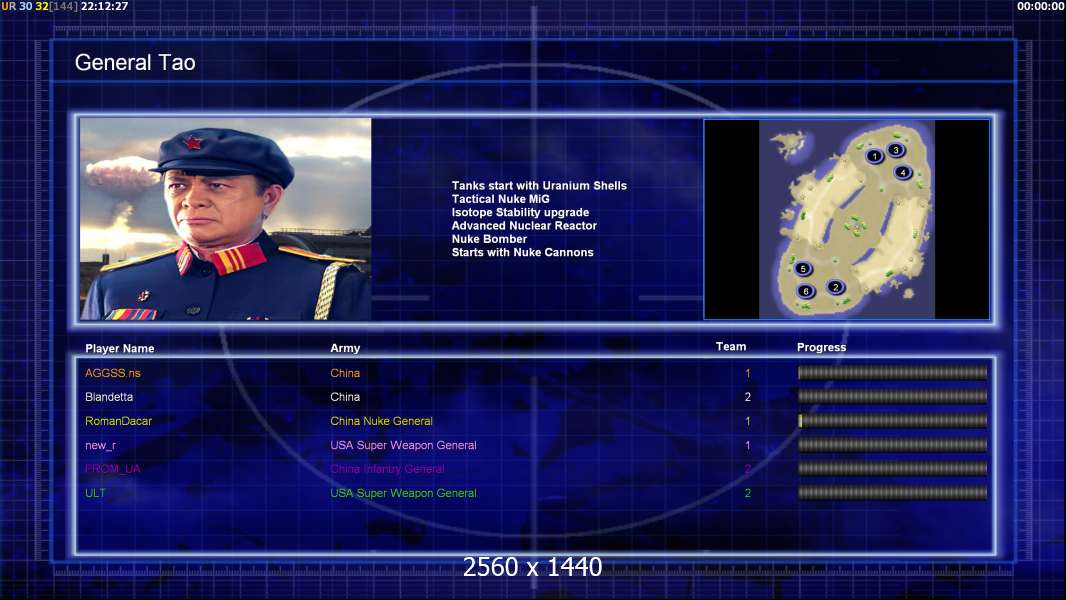Select player name FROM_UA
1066x600 pixels.
pos(113,469)
